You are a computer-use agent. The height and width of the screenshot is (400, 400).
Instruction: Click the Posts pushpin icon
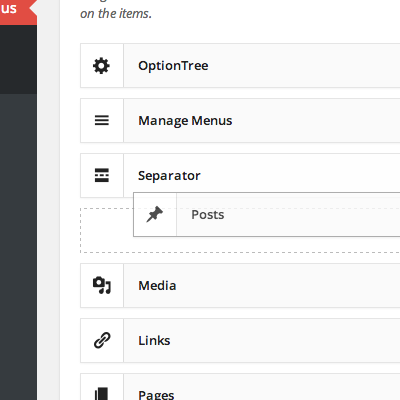(155, 214)
